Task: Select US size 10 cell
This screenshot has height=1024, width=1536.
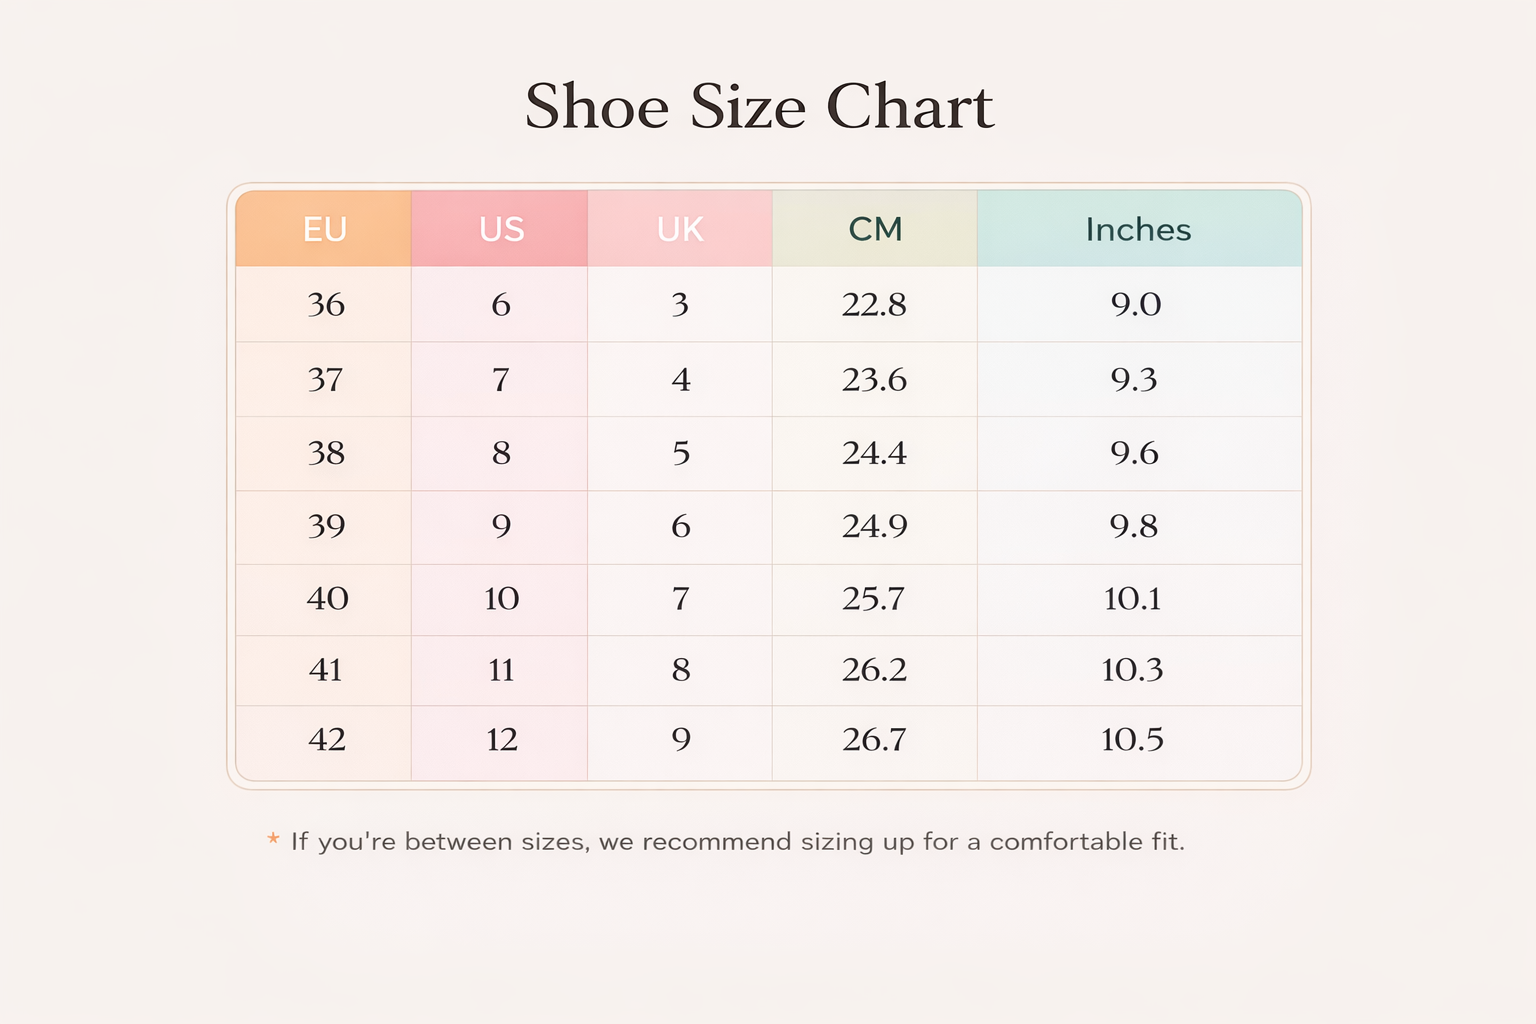Action: [x=501, y=599]
